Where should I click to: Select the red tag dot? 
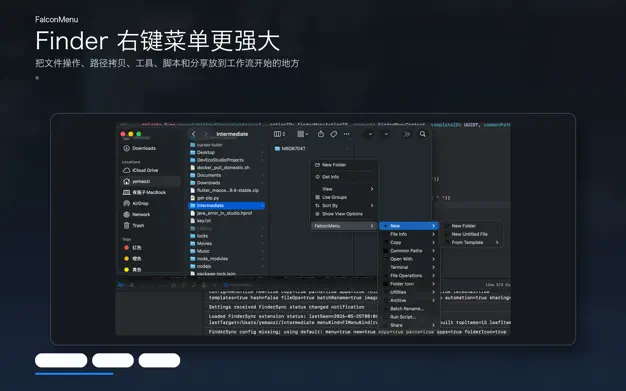(x=127, y=248)
